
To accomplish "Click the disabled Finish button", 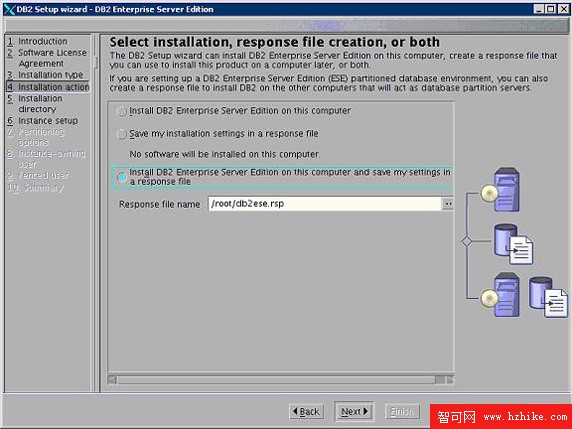I will coord(402,411).
